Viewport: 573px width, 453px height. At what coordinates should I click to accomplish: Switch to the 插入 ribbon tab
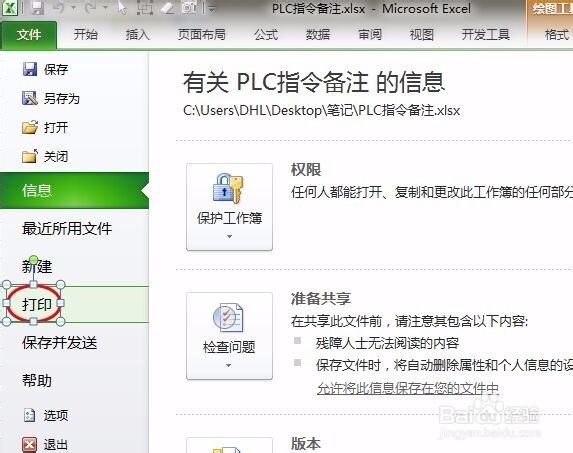138,35
